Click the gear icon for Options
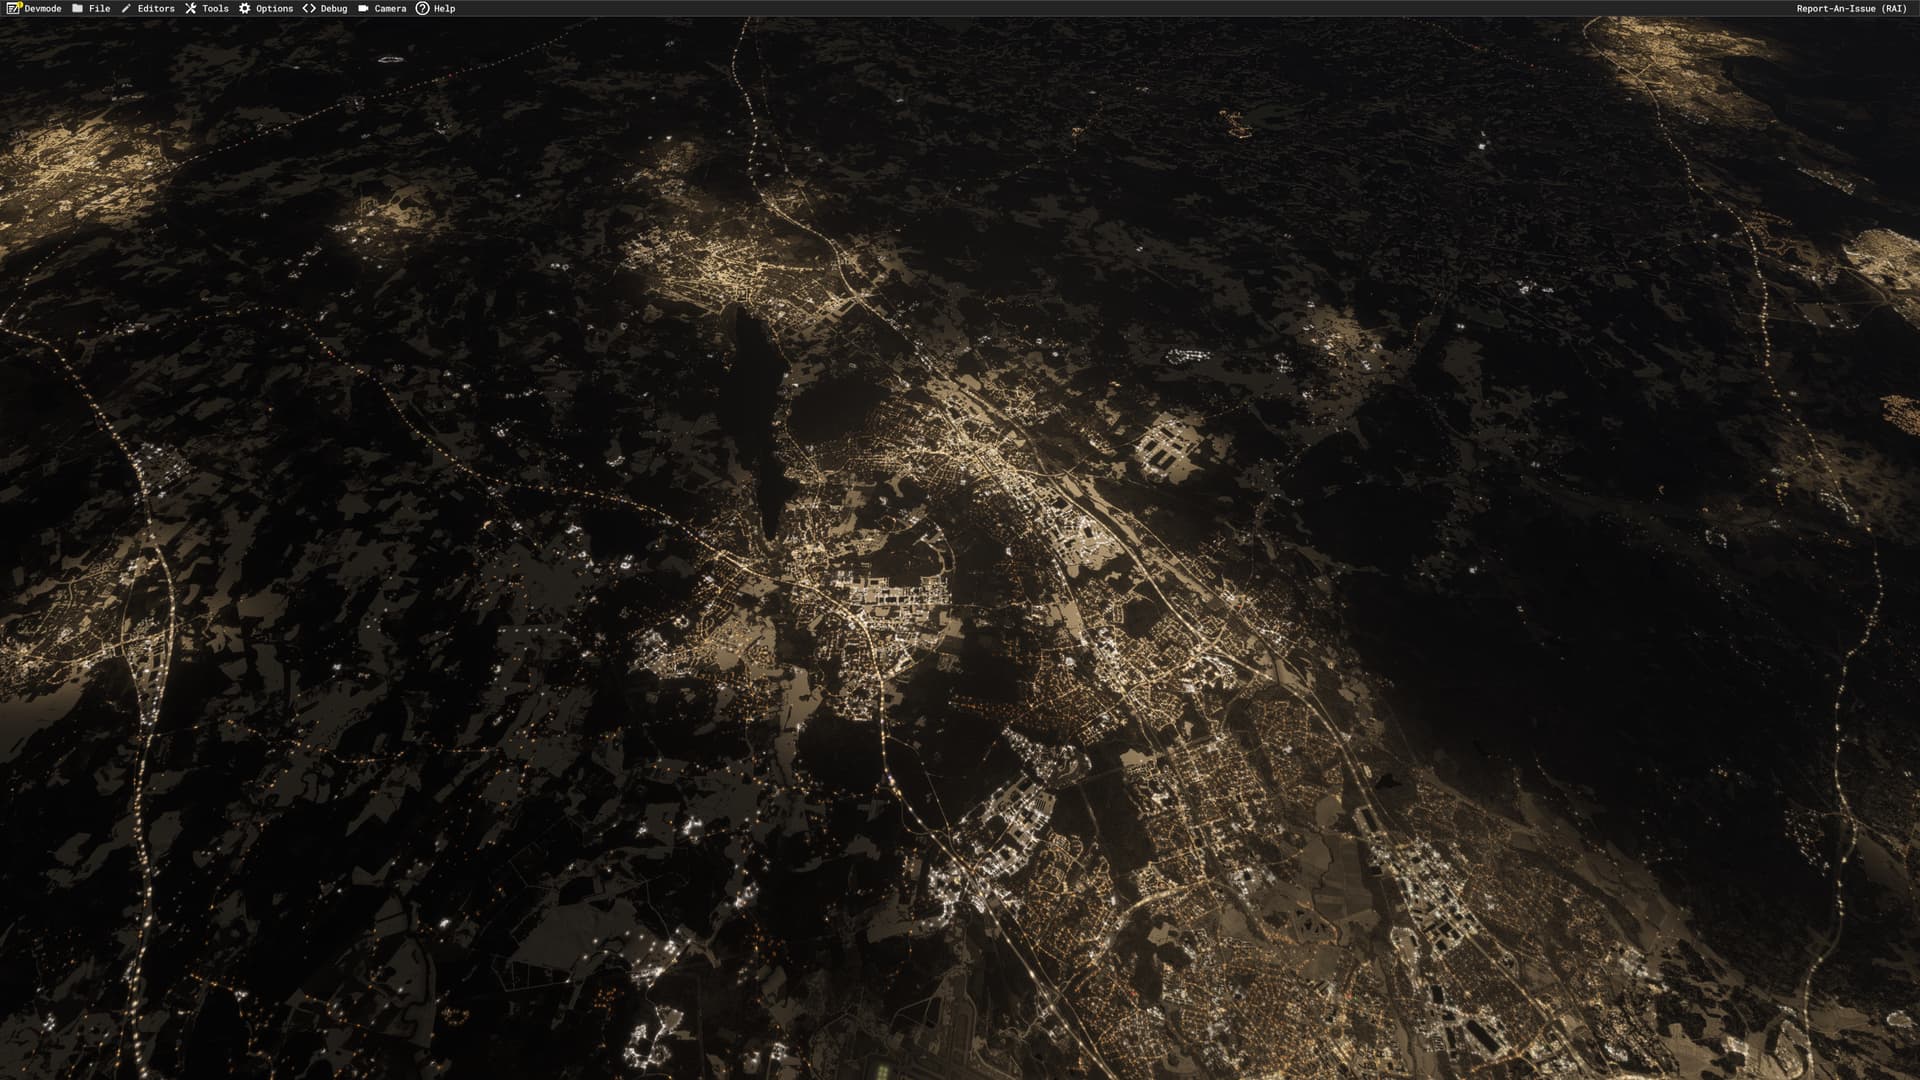 [x=244, y=8]
